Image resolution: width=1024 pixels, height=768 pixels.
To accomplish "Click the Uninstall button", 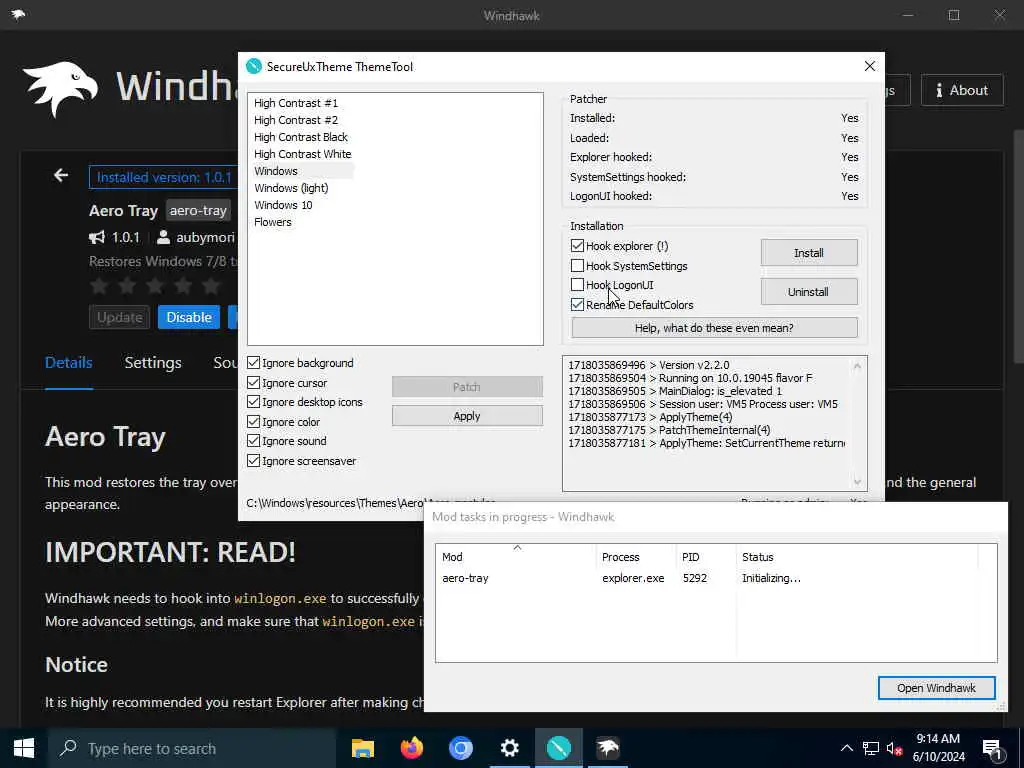I will click(x=808, y=292).
